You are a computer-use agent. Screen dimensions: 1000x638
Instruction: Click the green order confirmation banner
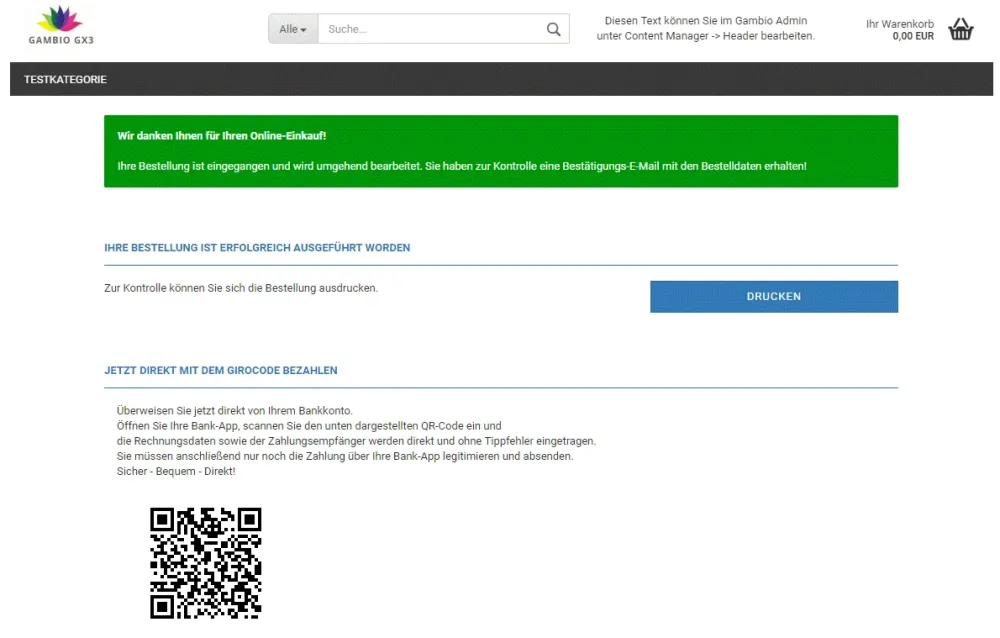pyautogui.click(x=501, y=151)
